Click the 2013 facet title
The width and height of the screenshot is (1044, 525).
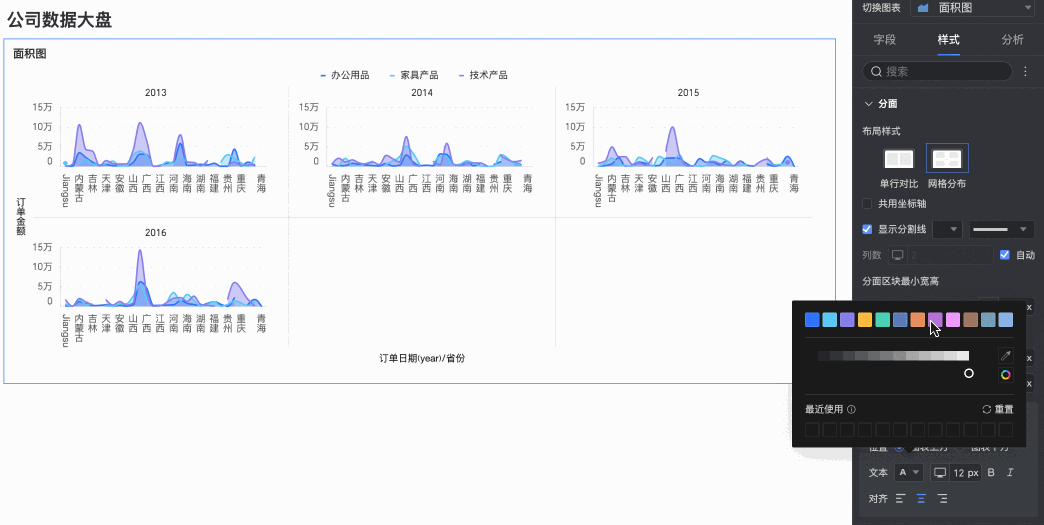[156, 93]
